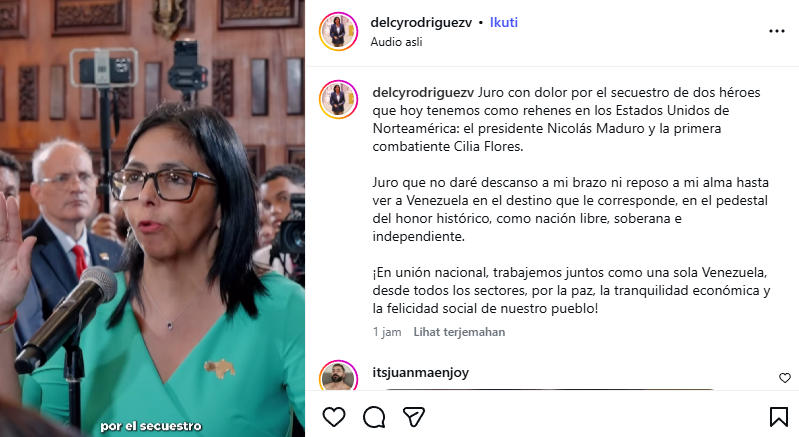The image size is (799, 437).
Task: Click the microphone in the video frame
Action: (x=66, y=318)
